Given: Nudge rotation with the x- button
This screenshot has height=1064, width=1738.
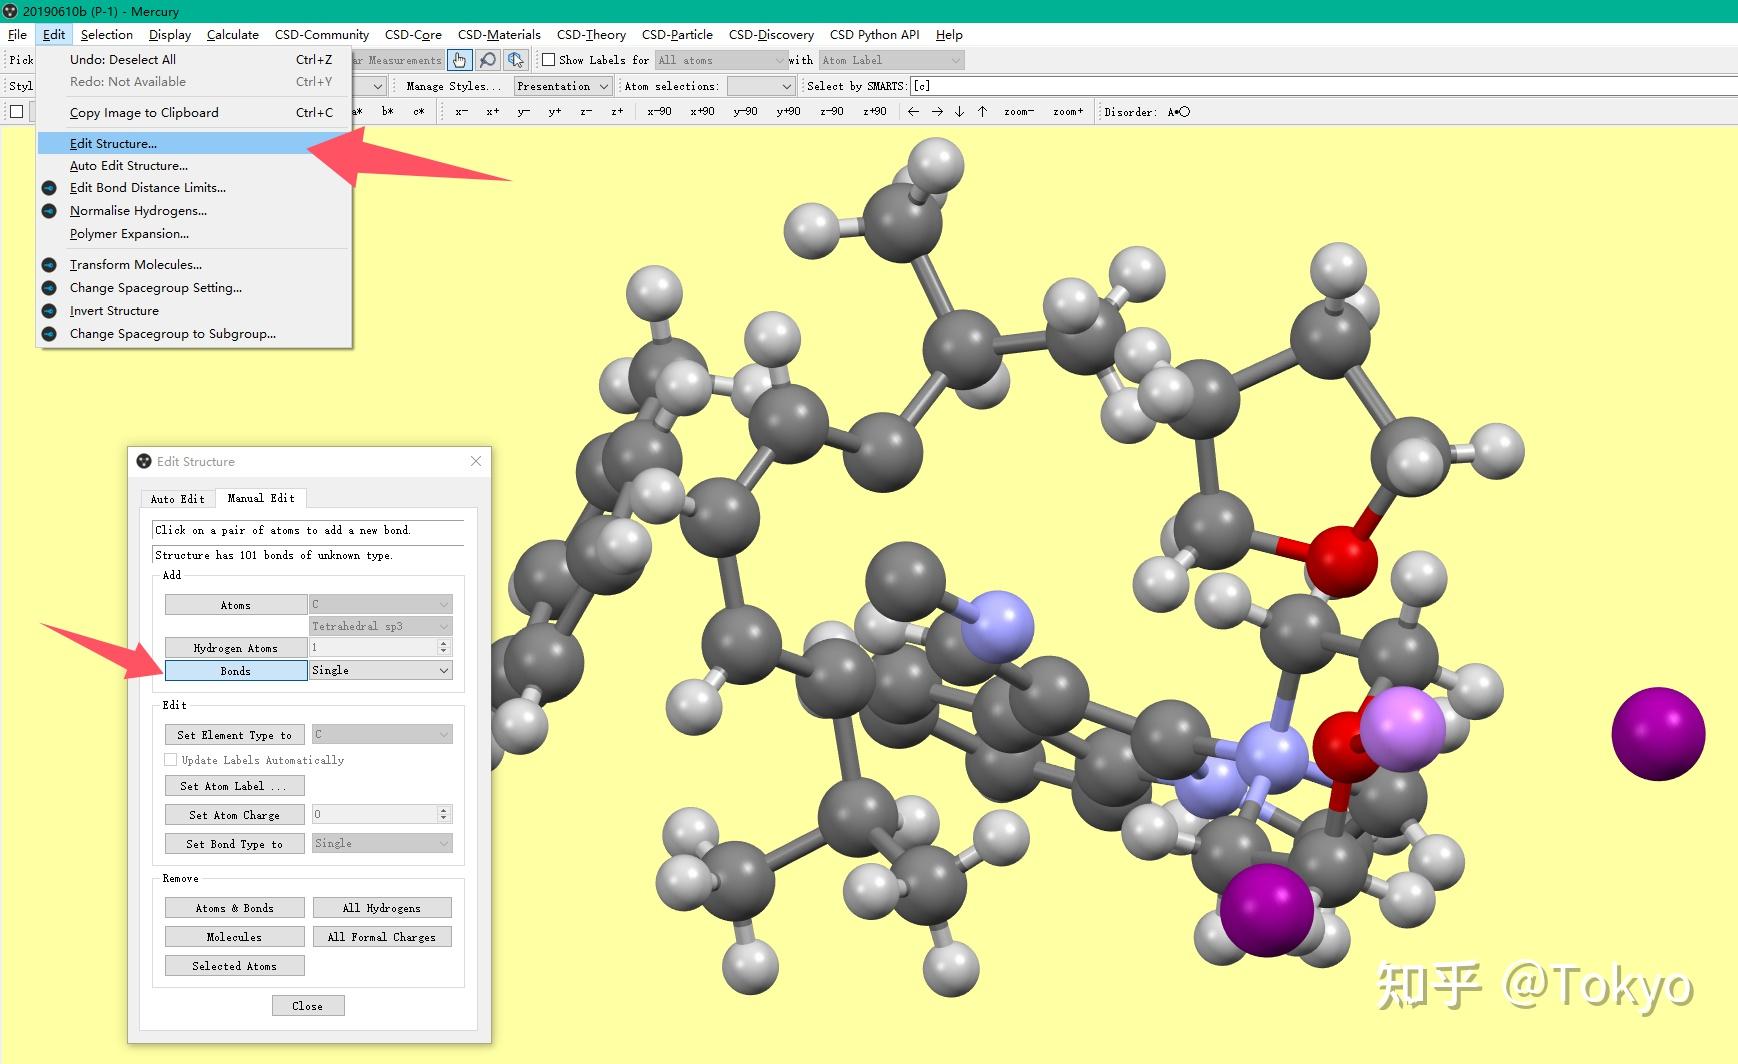Looking at the screenshot, I should [x=461, y=112].
